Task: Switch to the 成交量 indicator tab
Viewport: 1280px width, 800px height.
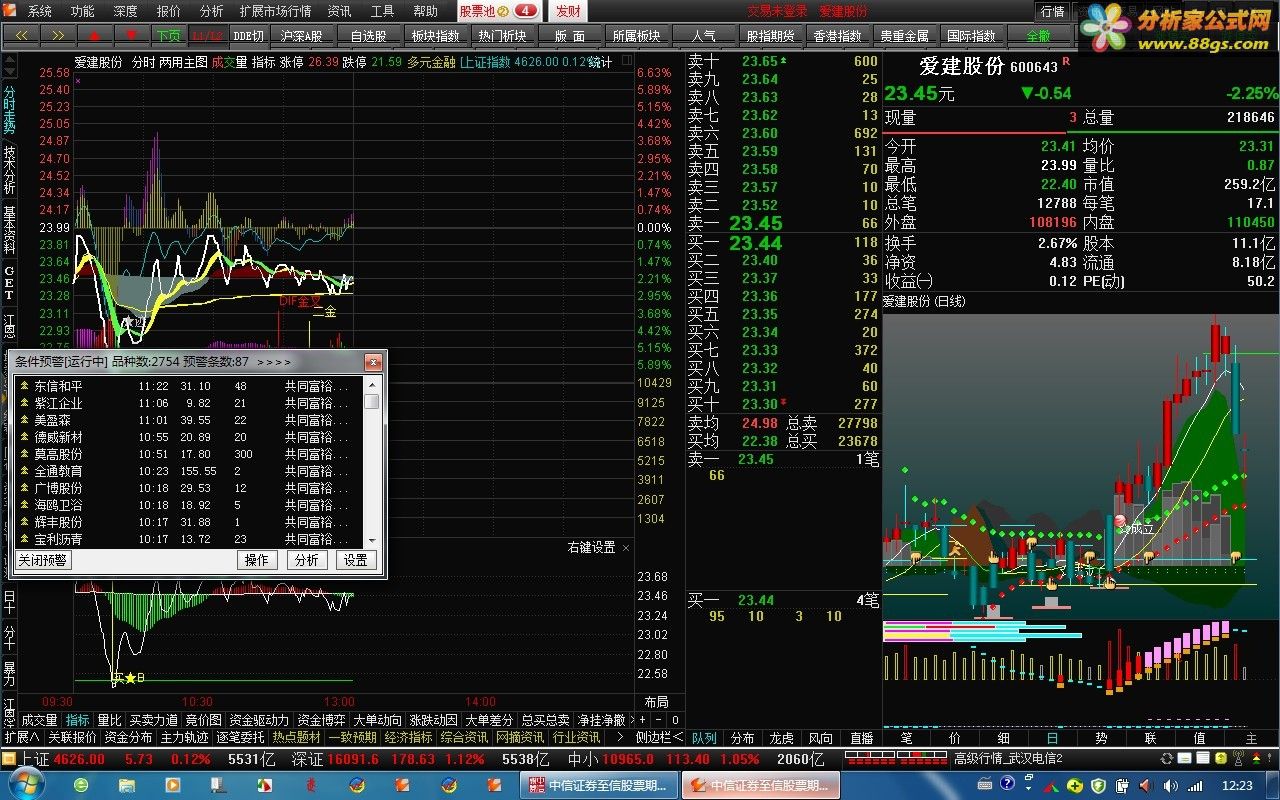Action: point(39,720)
